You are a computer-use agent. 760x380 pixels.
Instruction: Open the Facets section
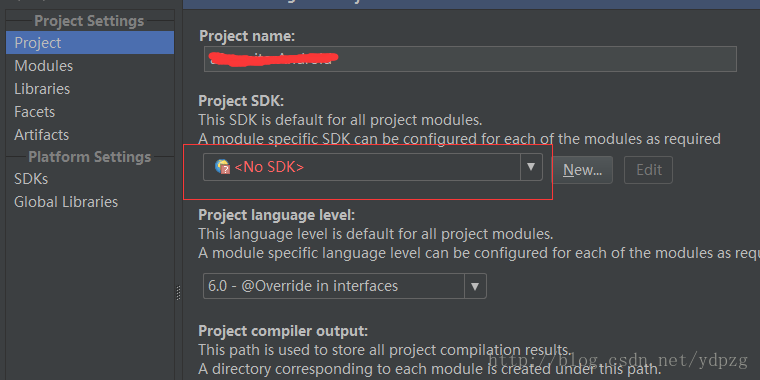coord(34,112)
